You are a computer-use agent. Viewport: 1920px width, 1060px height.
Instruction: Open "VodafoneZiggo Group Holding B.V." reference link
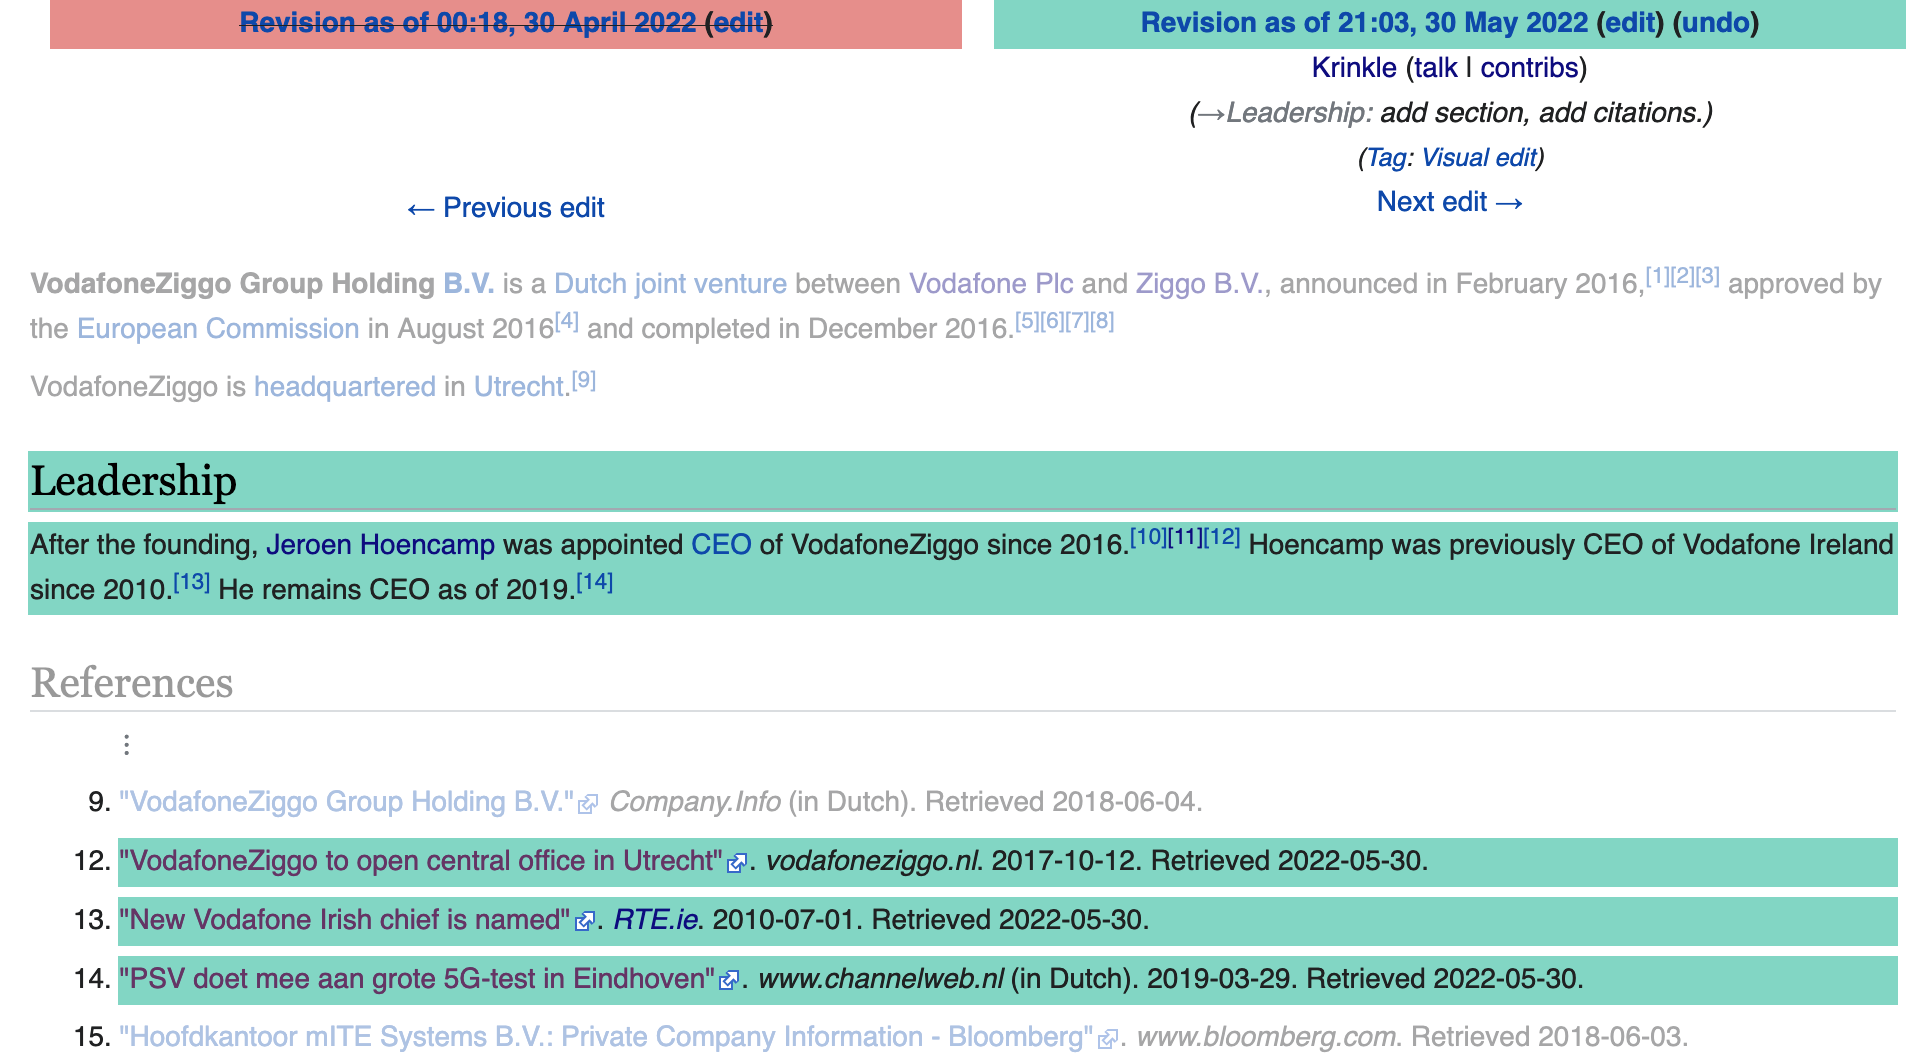click(x=347, y=802)
